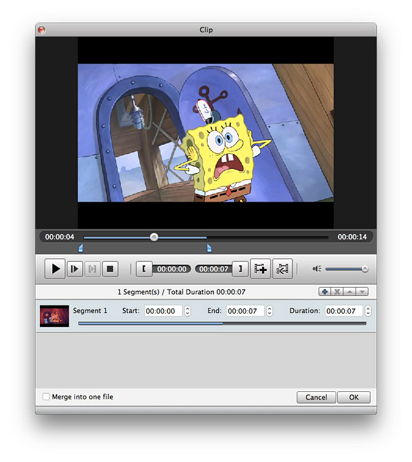Click the split segment film icon
412x462 pixels.
pyautogui.click(x=283, y=268)
